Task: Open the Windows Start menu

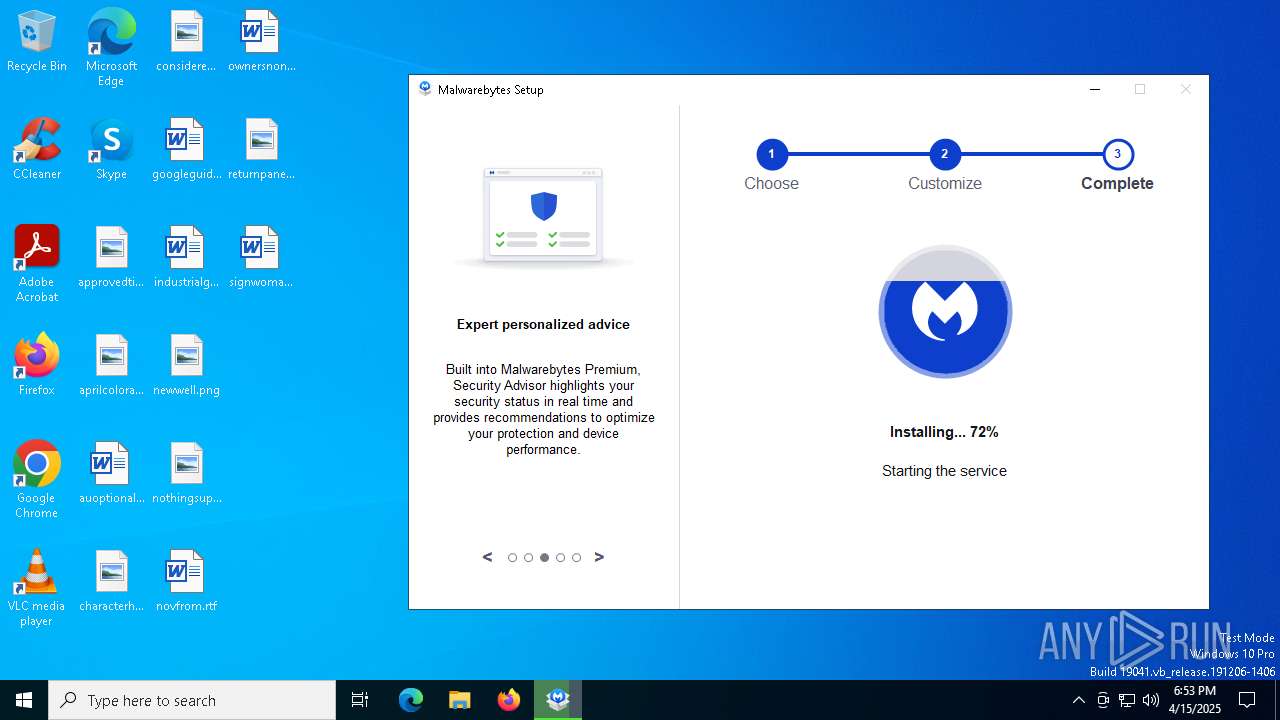Action: (x=24, y=700)
